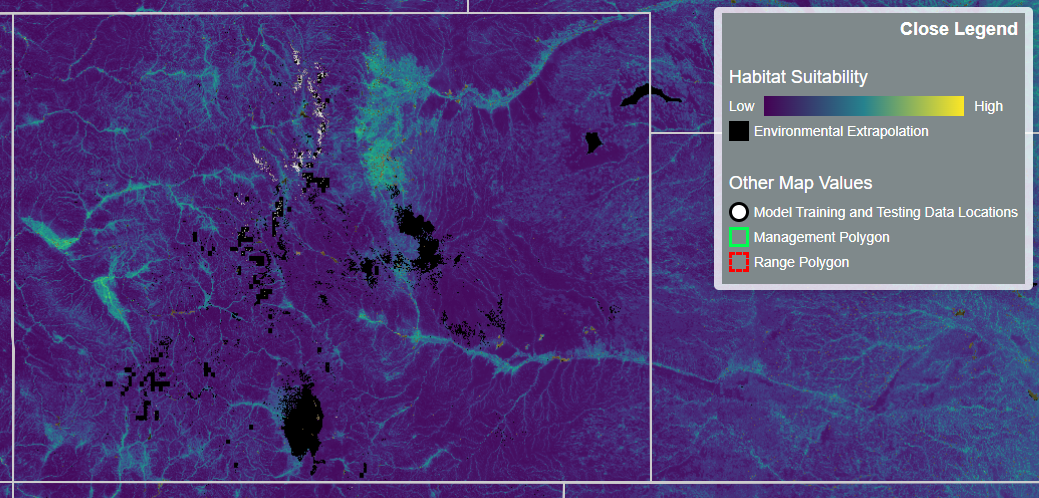This screenshot has height=498, width=1039.
Task: Select the Habitat Suitability heading
Action: [x=798, y=77]
